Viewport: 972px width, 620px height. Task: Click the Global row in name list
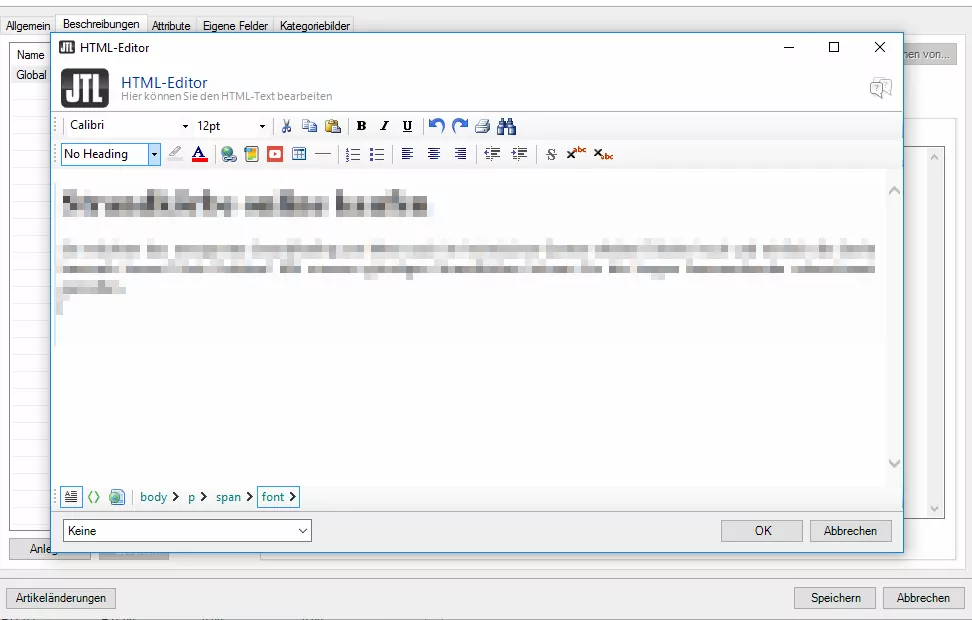(x=31, y=74)
